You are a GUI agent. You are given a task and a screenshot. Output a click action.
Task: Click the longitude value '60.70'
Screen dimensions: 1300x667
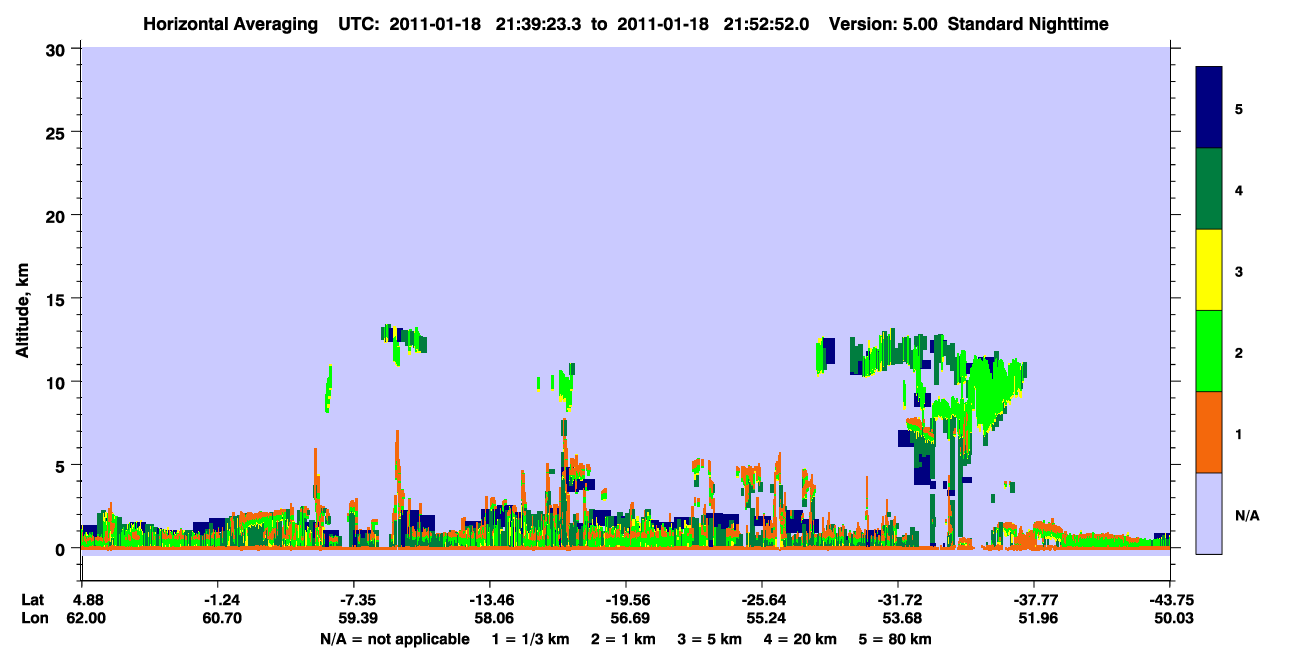pos(221,619)
